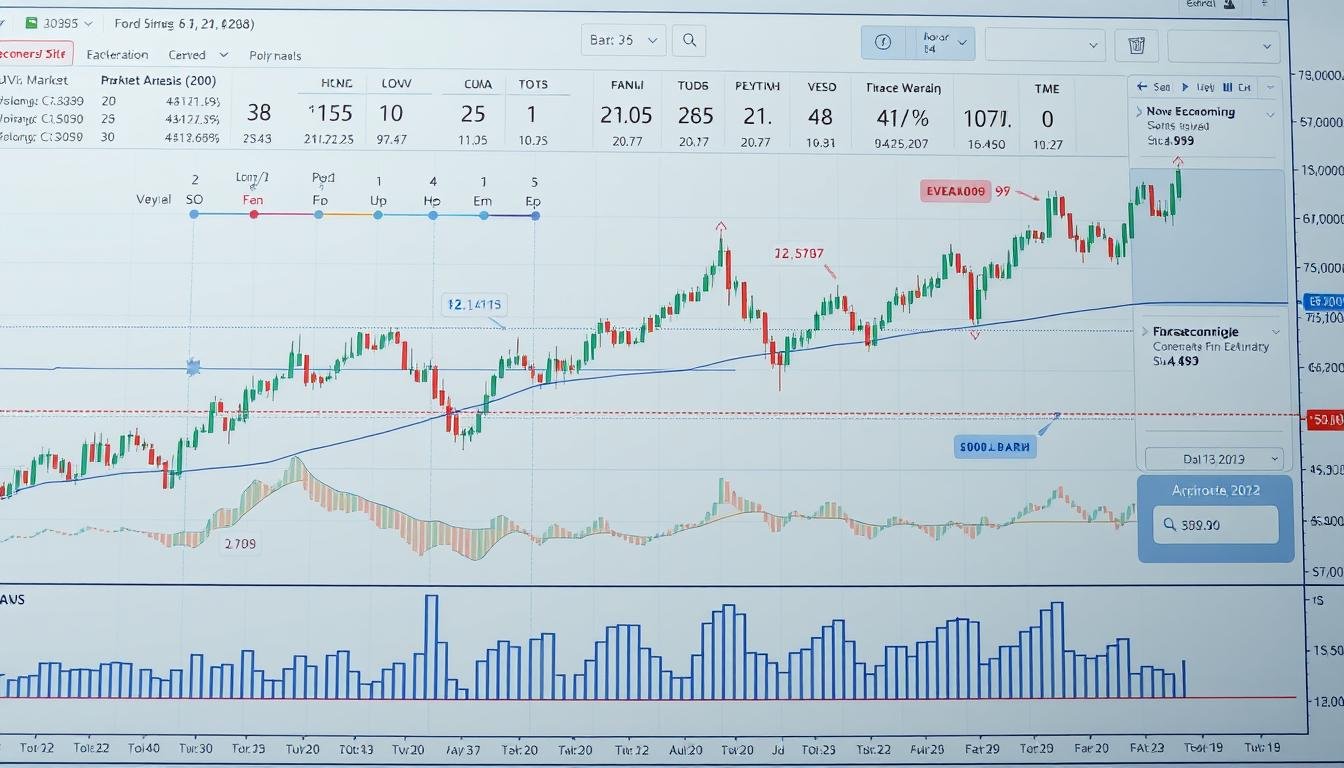Click the circled info icon in toolbar

[883, 43]
